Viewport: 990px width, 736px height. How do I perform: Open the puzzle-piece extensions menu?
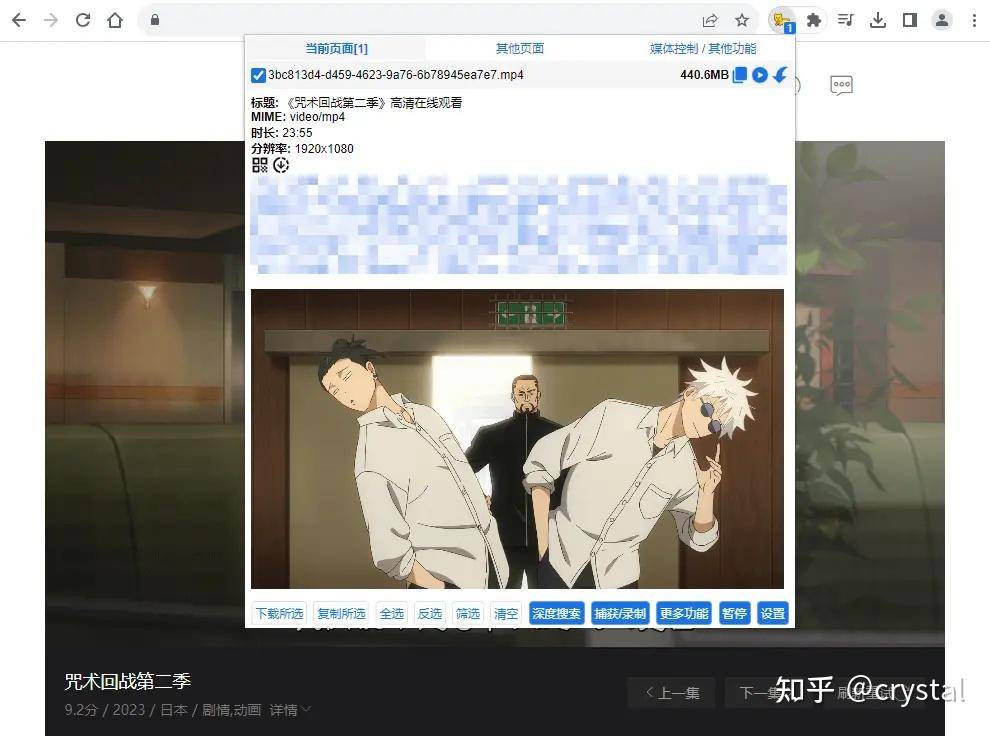pyautogui.click(x=814, y=20)
